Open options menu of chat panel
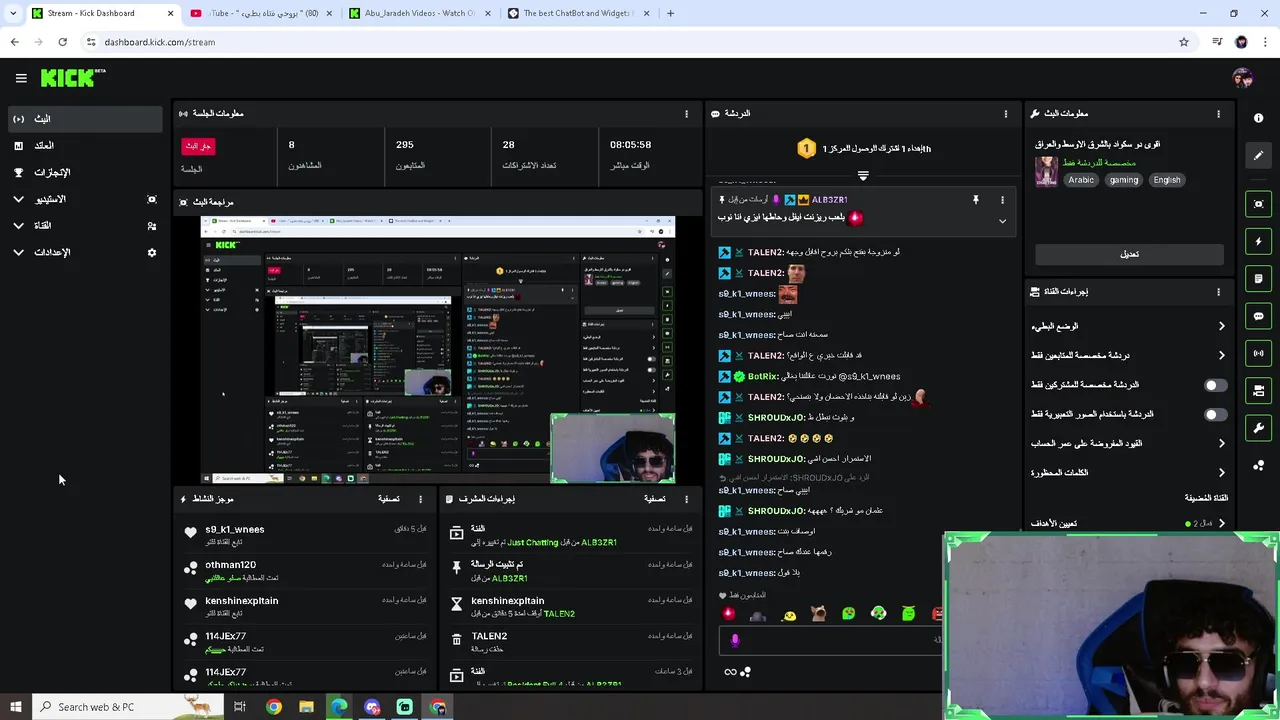Image resolution: width=1280 pixels, height=720 pixels. pyautogui.click(x=1005, y=114)
